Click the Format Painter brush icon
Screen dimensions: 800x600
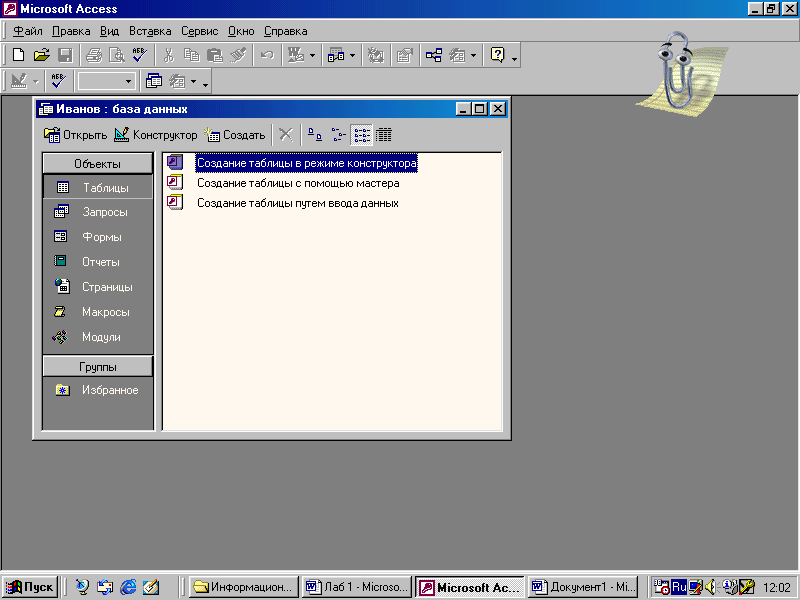click(x=238, y=55)
